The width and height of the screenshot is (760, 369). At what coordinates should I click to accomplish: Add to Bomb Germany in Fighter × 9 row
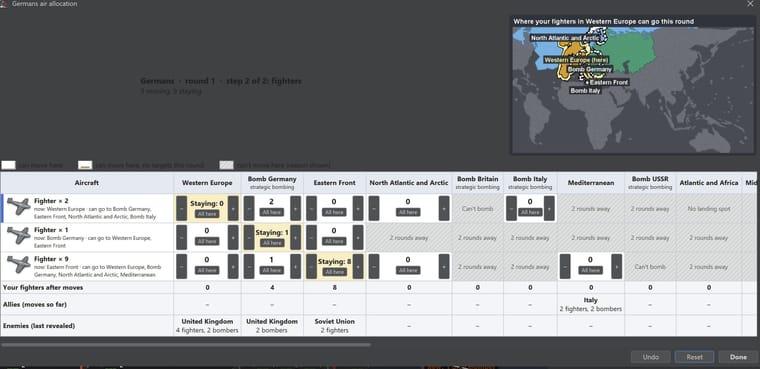click(x=295, y=266)
